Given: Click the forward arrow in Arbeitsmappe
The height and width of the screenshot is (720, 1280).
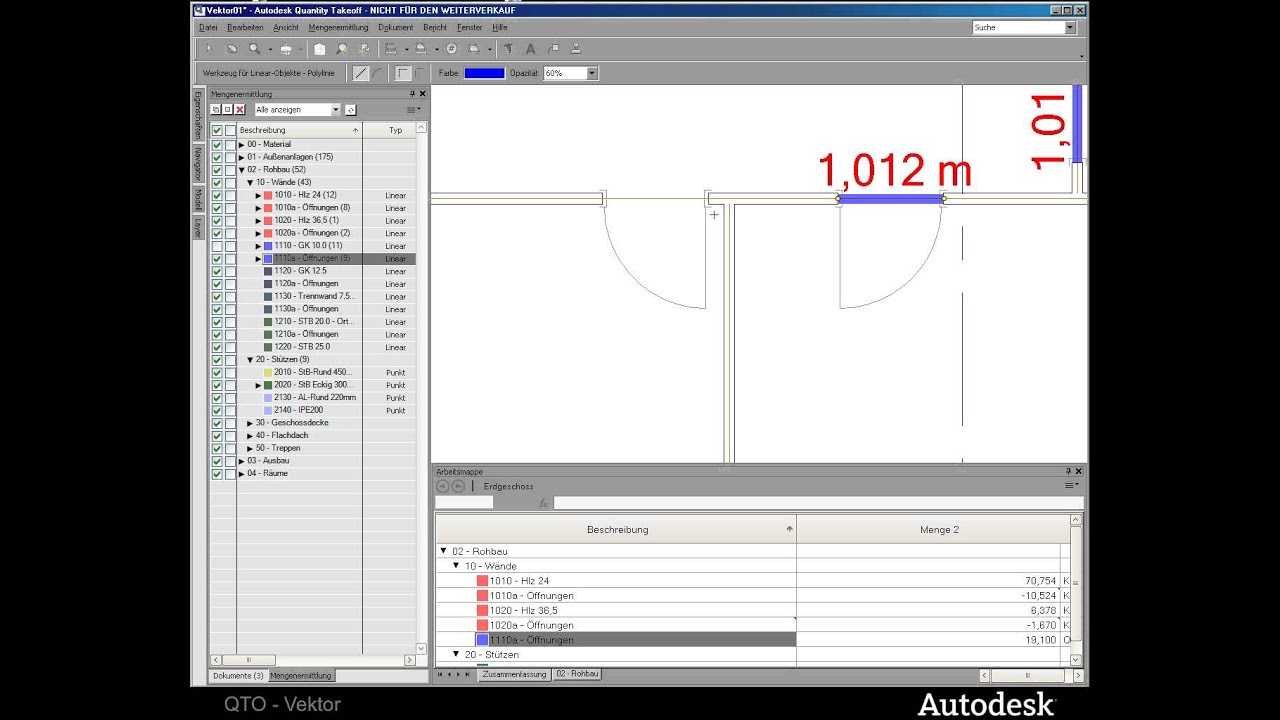Looking at the screenshot, I should (458, 486).
